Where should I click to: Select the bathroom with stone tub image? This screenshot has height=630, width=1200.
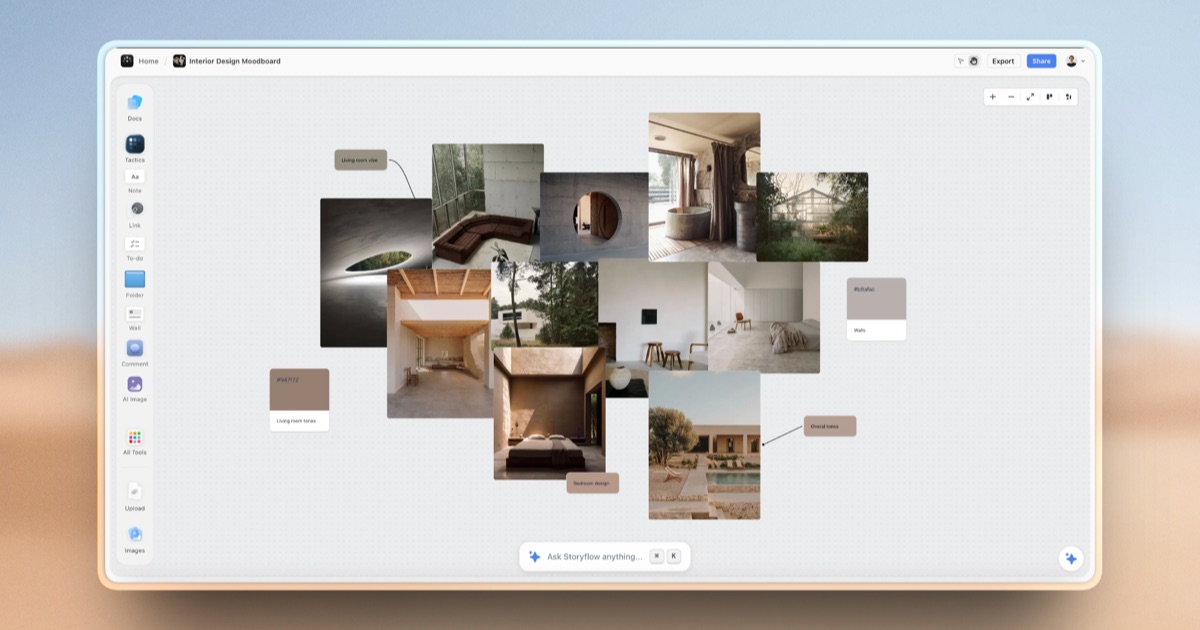pyautogui.click(x=704, y=186)
